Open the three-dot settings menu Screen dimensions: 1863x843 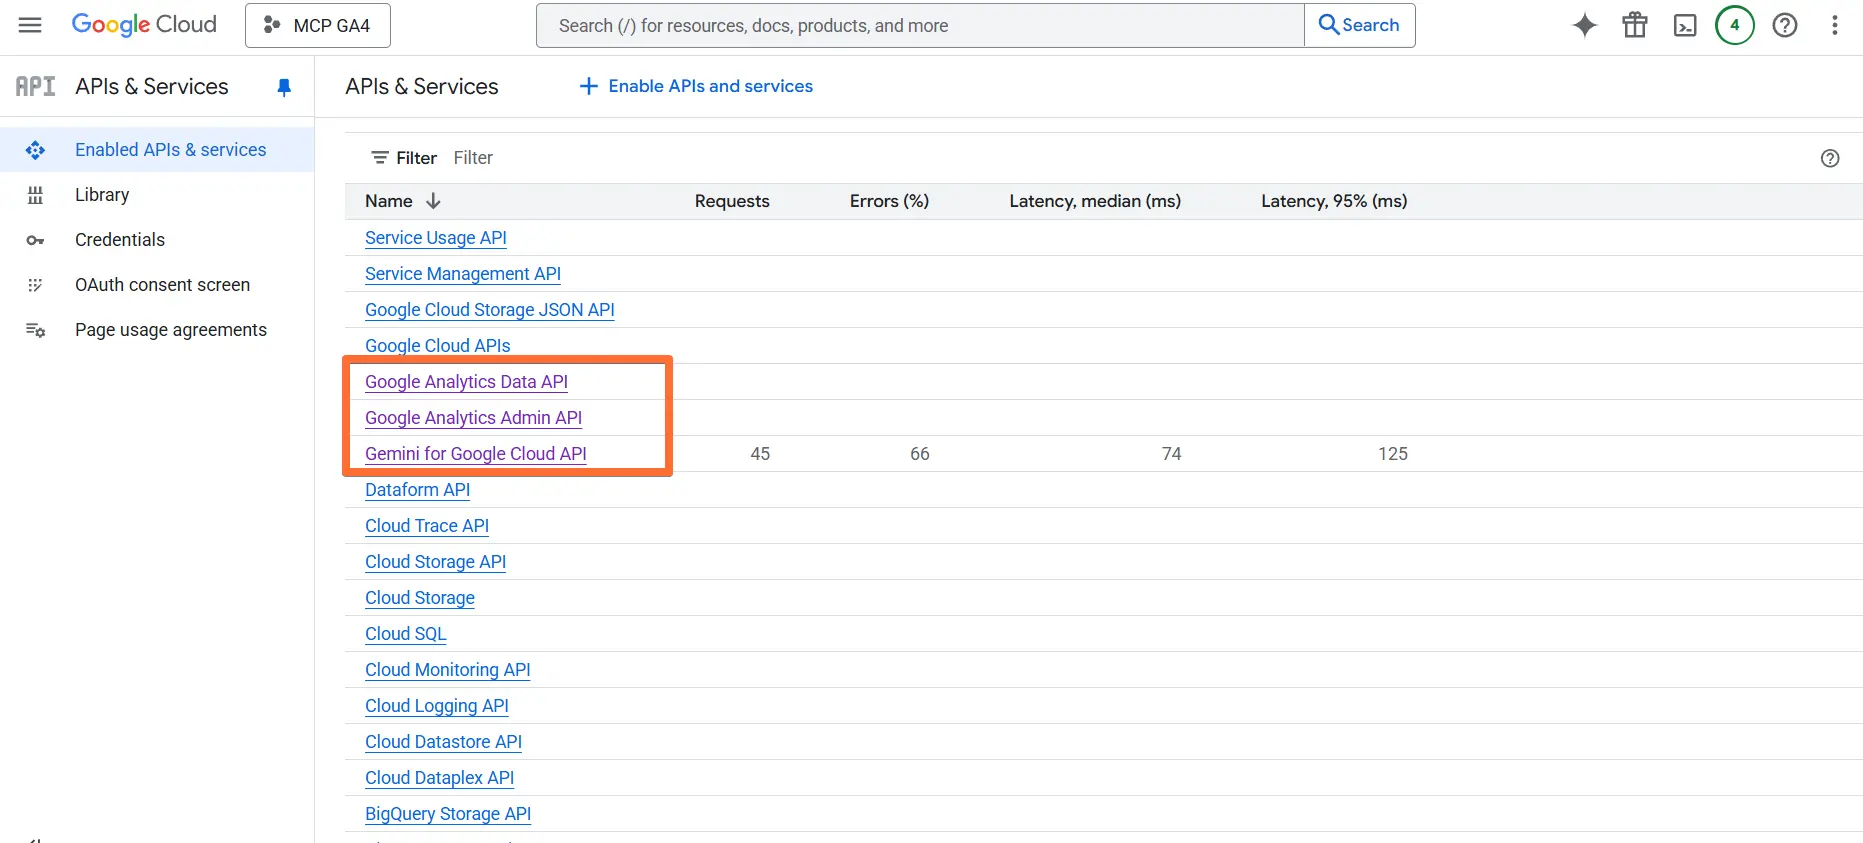coord(1835,25)
